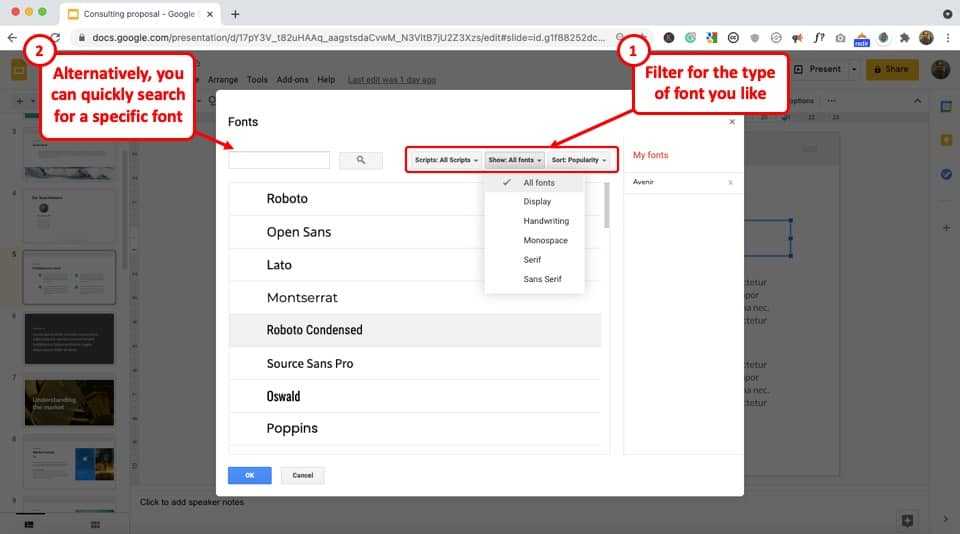Click the camera extension icon in toolbar

pos(840,38)
